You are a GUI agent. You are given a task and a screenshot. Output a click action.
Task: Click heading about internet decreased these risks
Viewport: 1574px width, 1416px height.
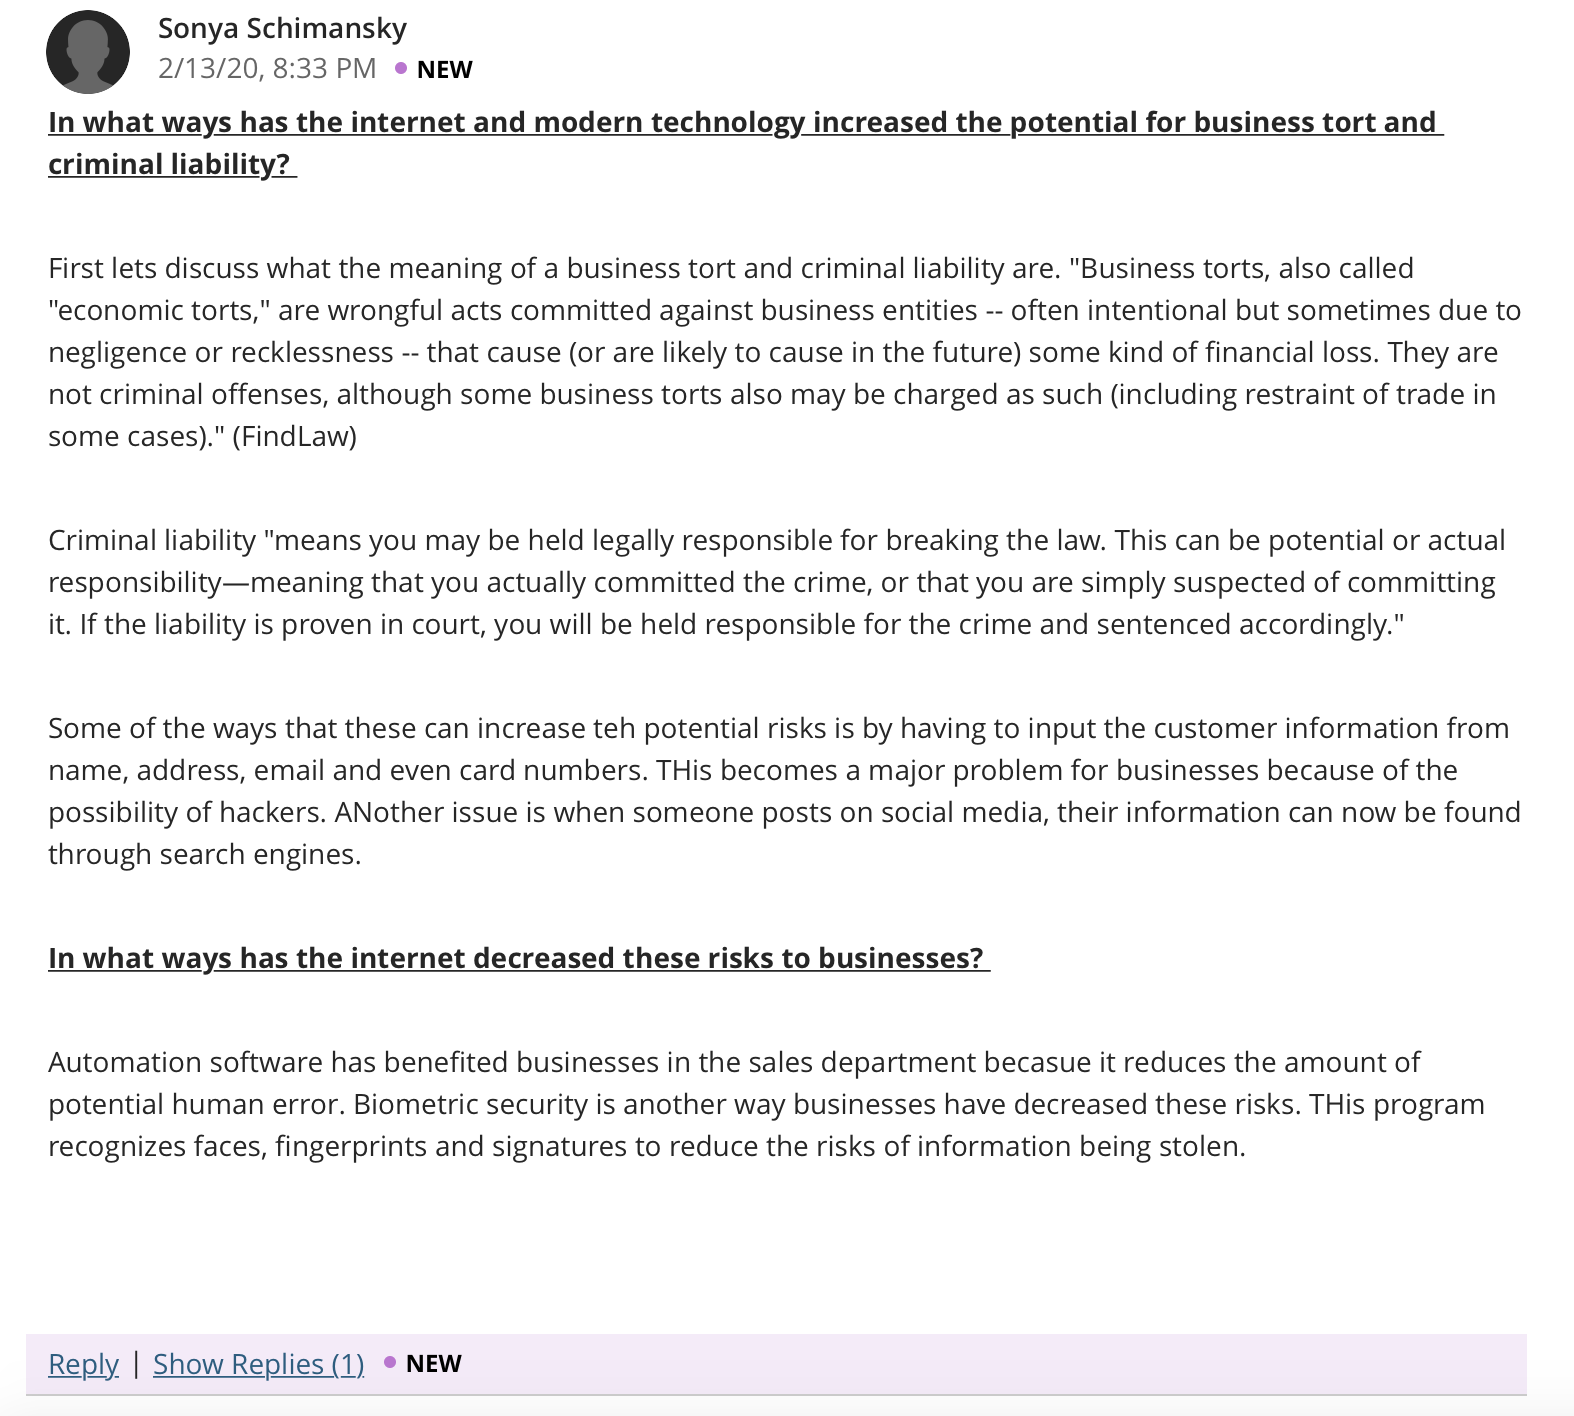click(x=519, y=958)
